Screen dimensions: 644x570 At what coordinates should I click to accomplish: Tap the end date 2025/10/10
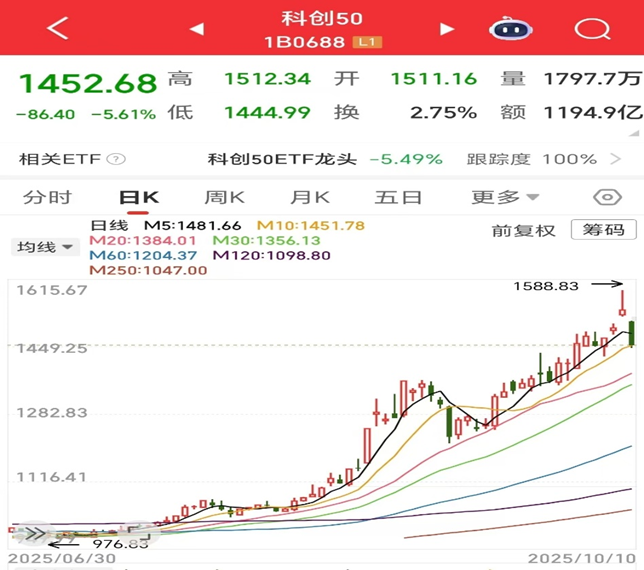[582, 559]
